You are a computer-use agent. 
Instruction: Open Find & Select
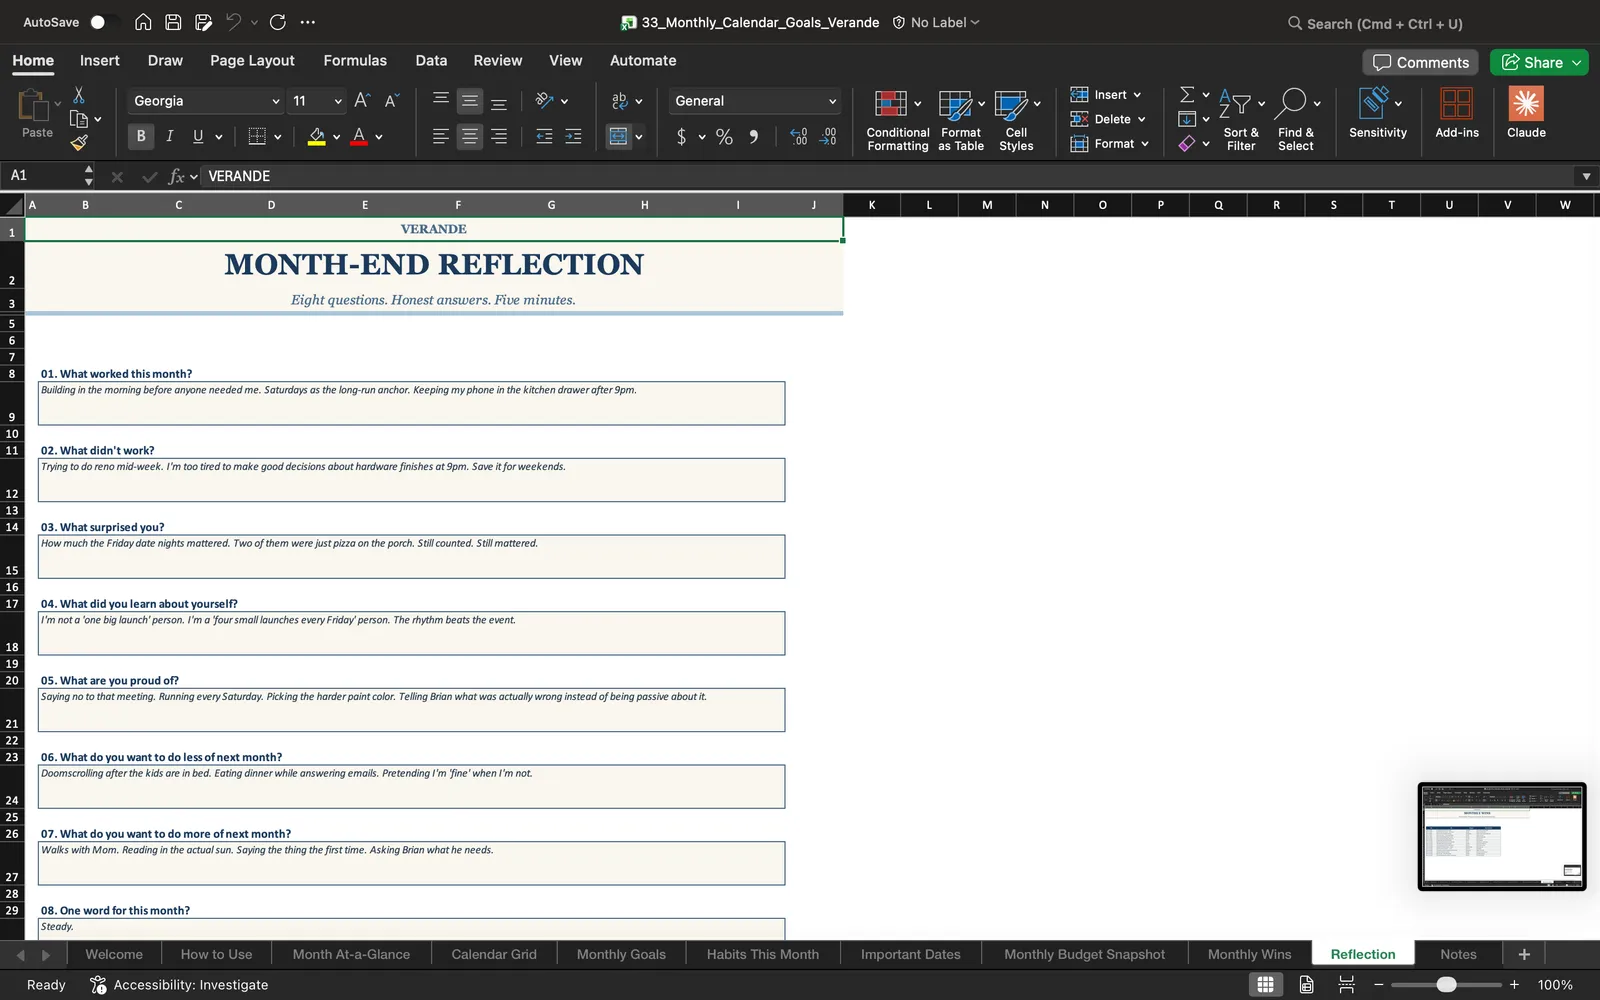(x=1296, y=120)
